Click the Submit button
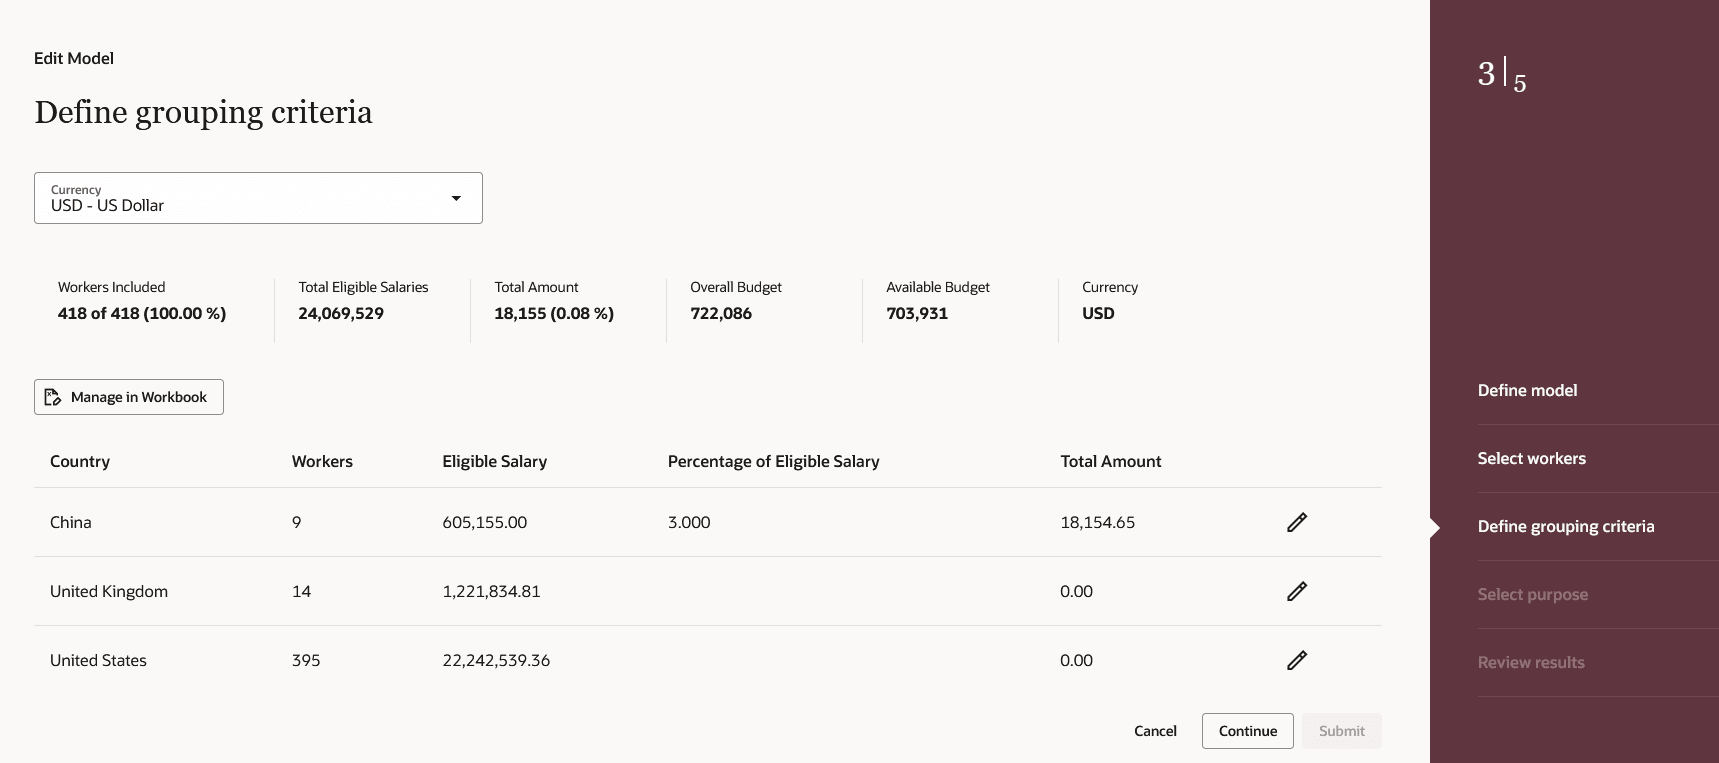The image size is (1719, 763). [1341, 731]
